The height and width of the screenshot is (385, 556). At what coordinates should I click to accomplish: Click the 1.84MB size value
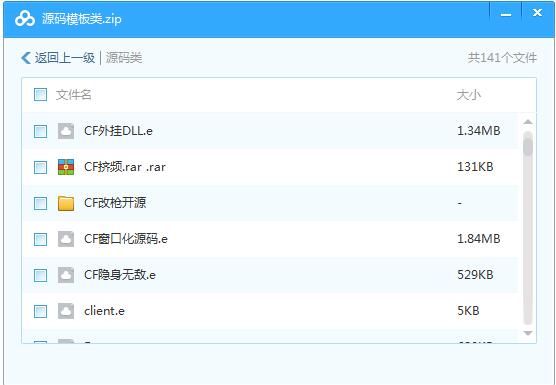point(479,239)
